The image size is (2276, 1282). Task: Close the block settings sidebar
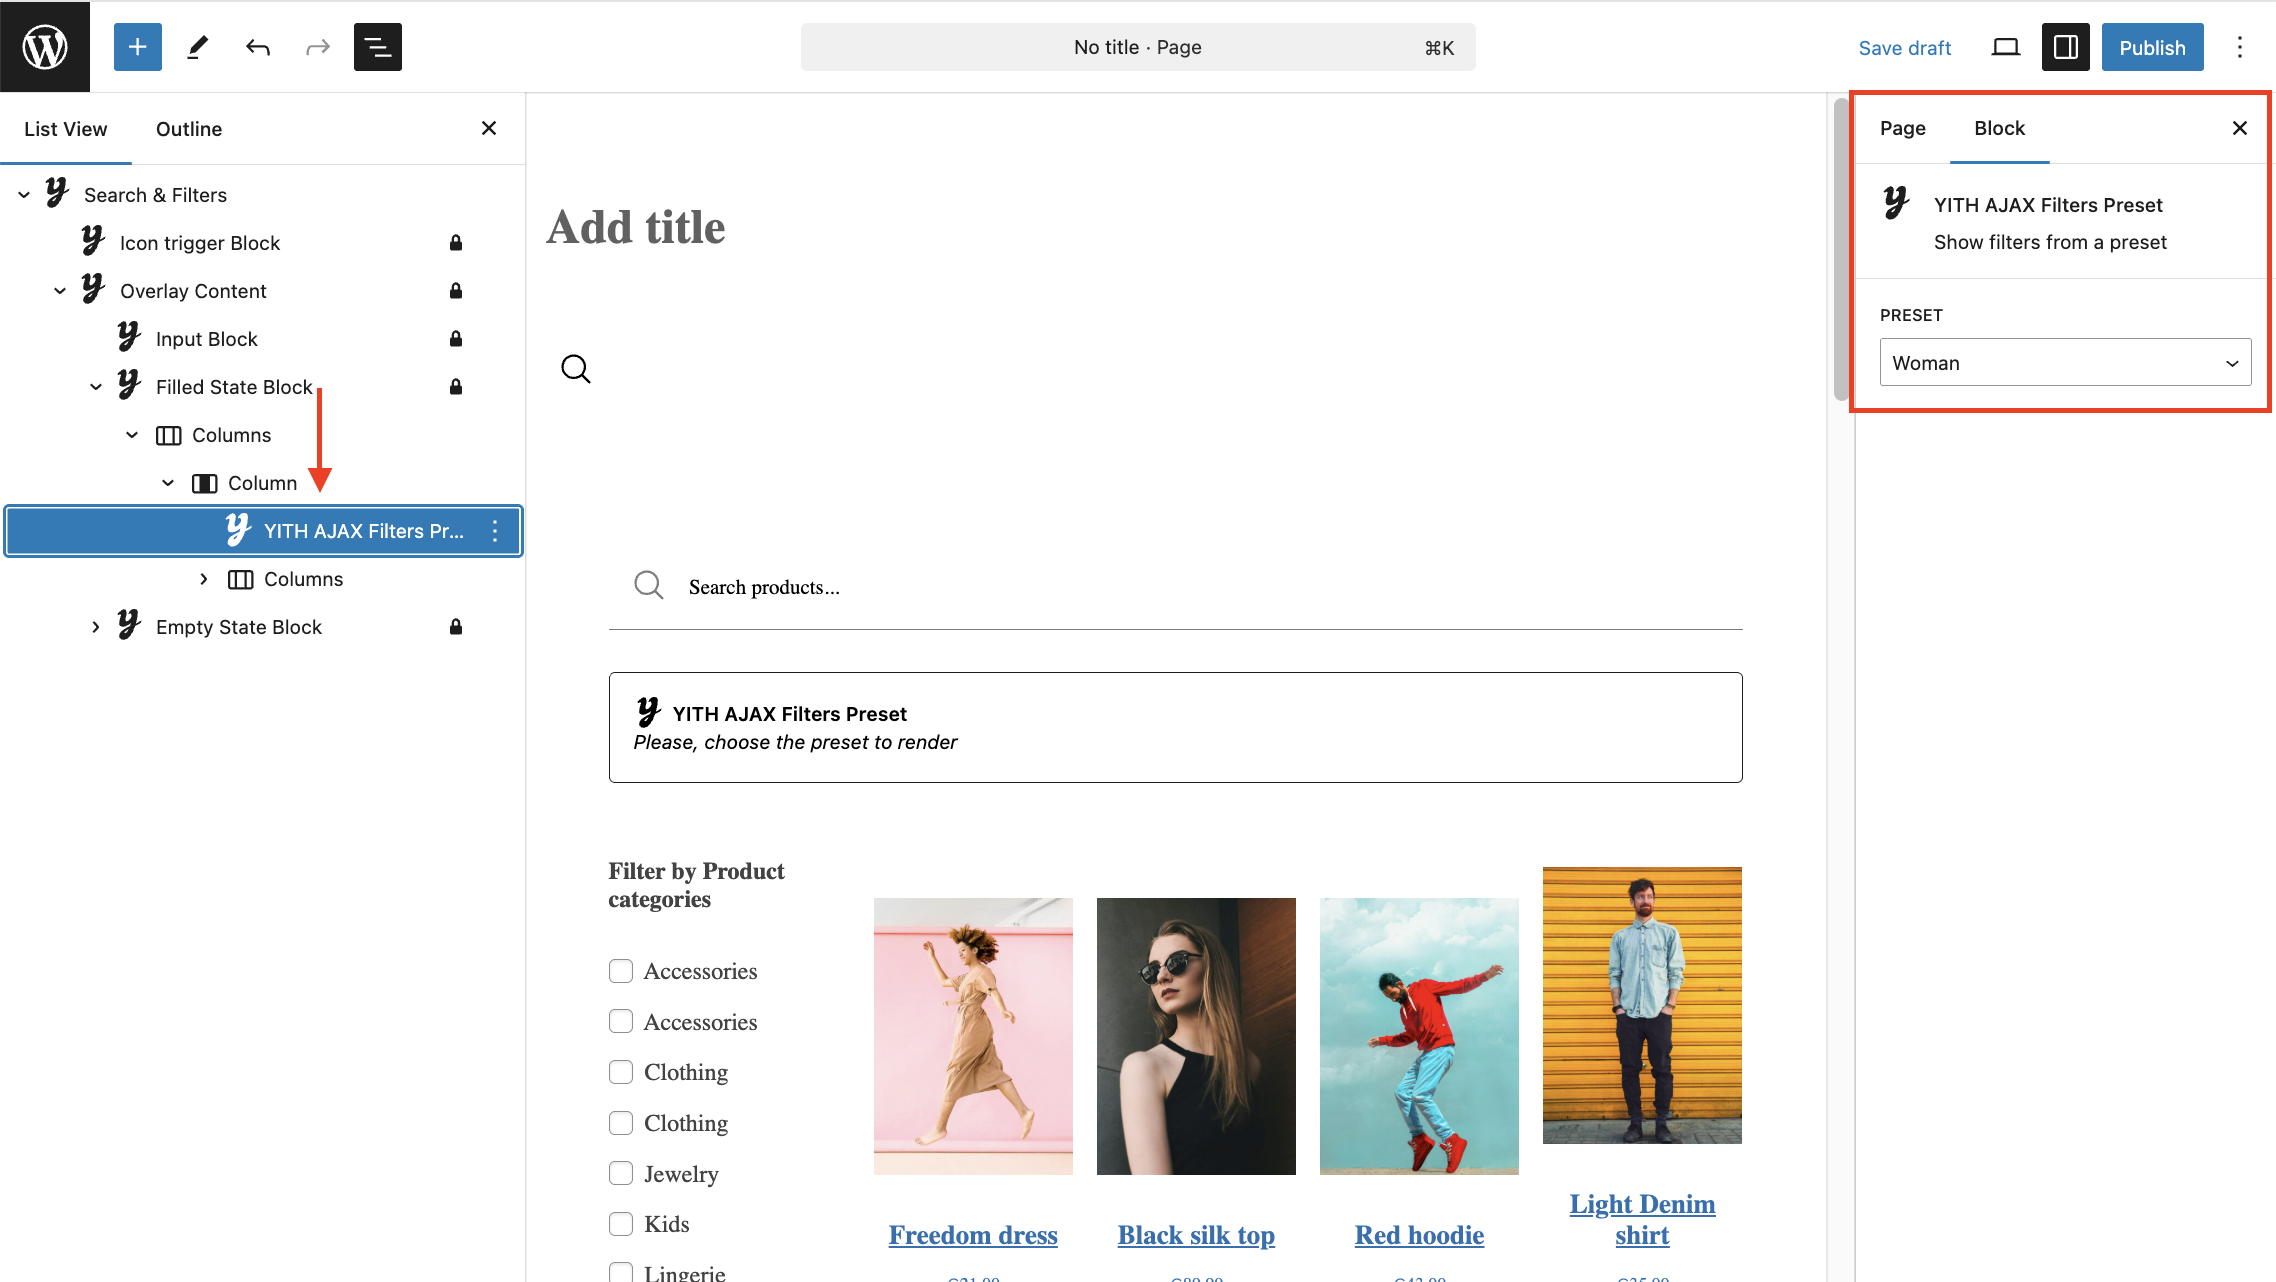[x=2240, y=128]
